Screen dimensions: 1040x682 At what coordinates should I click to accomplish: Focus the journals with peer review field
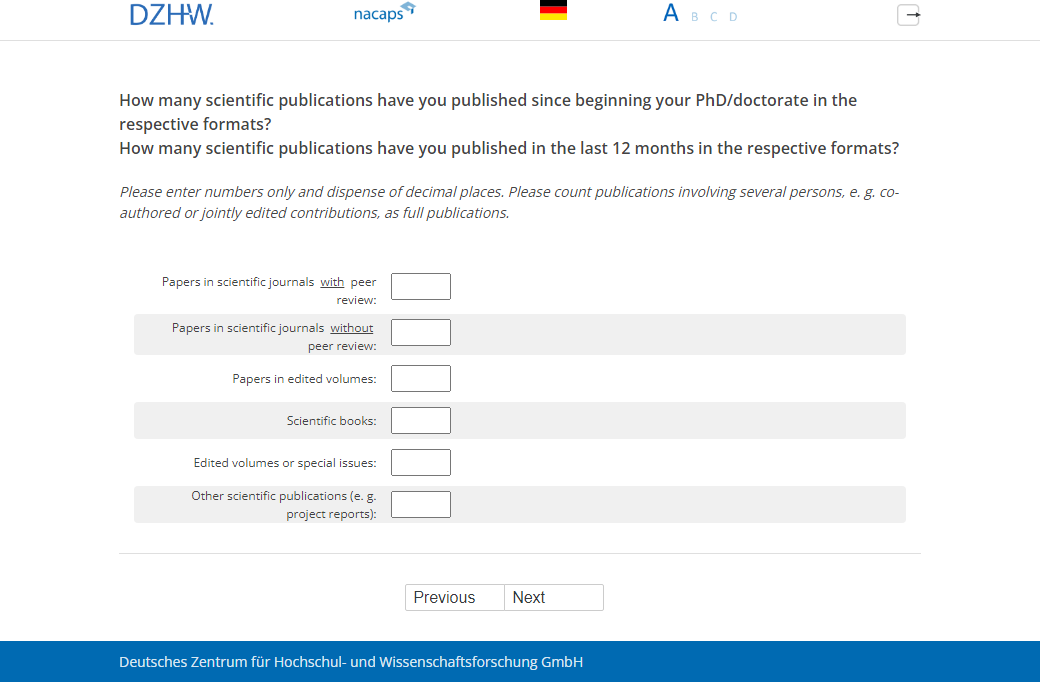[421, 287]
